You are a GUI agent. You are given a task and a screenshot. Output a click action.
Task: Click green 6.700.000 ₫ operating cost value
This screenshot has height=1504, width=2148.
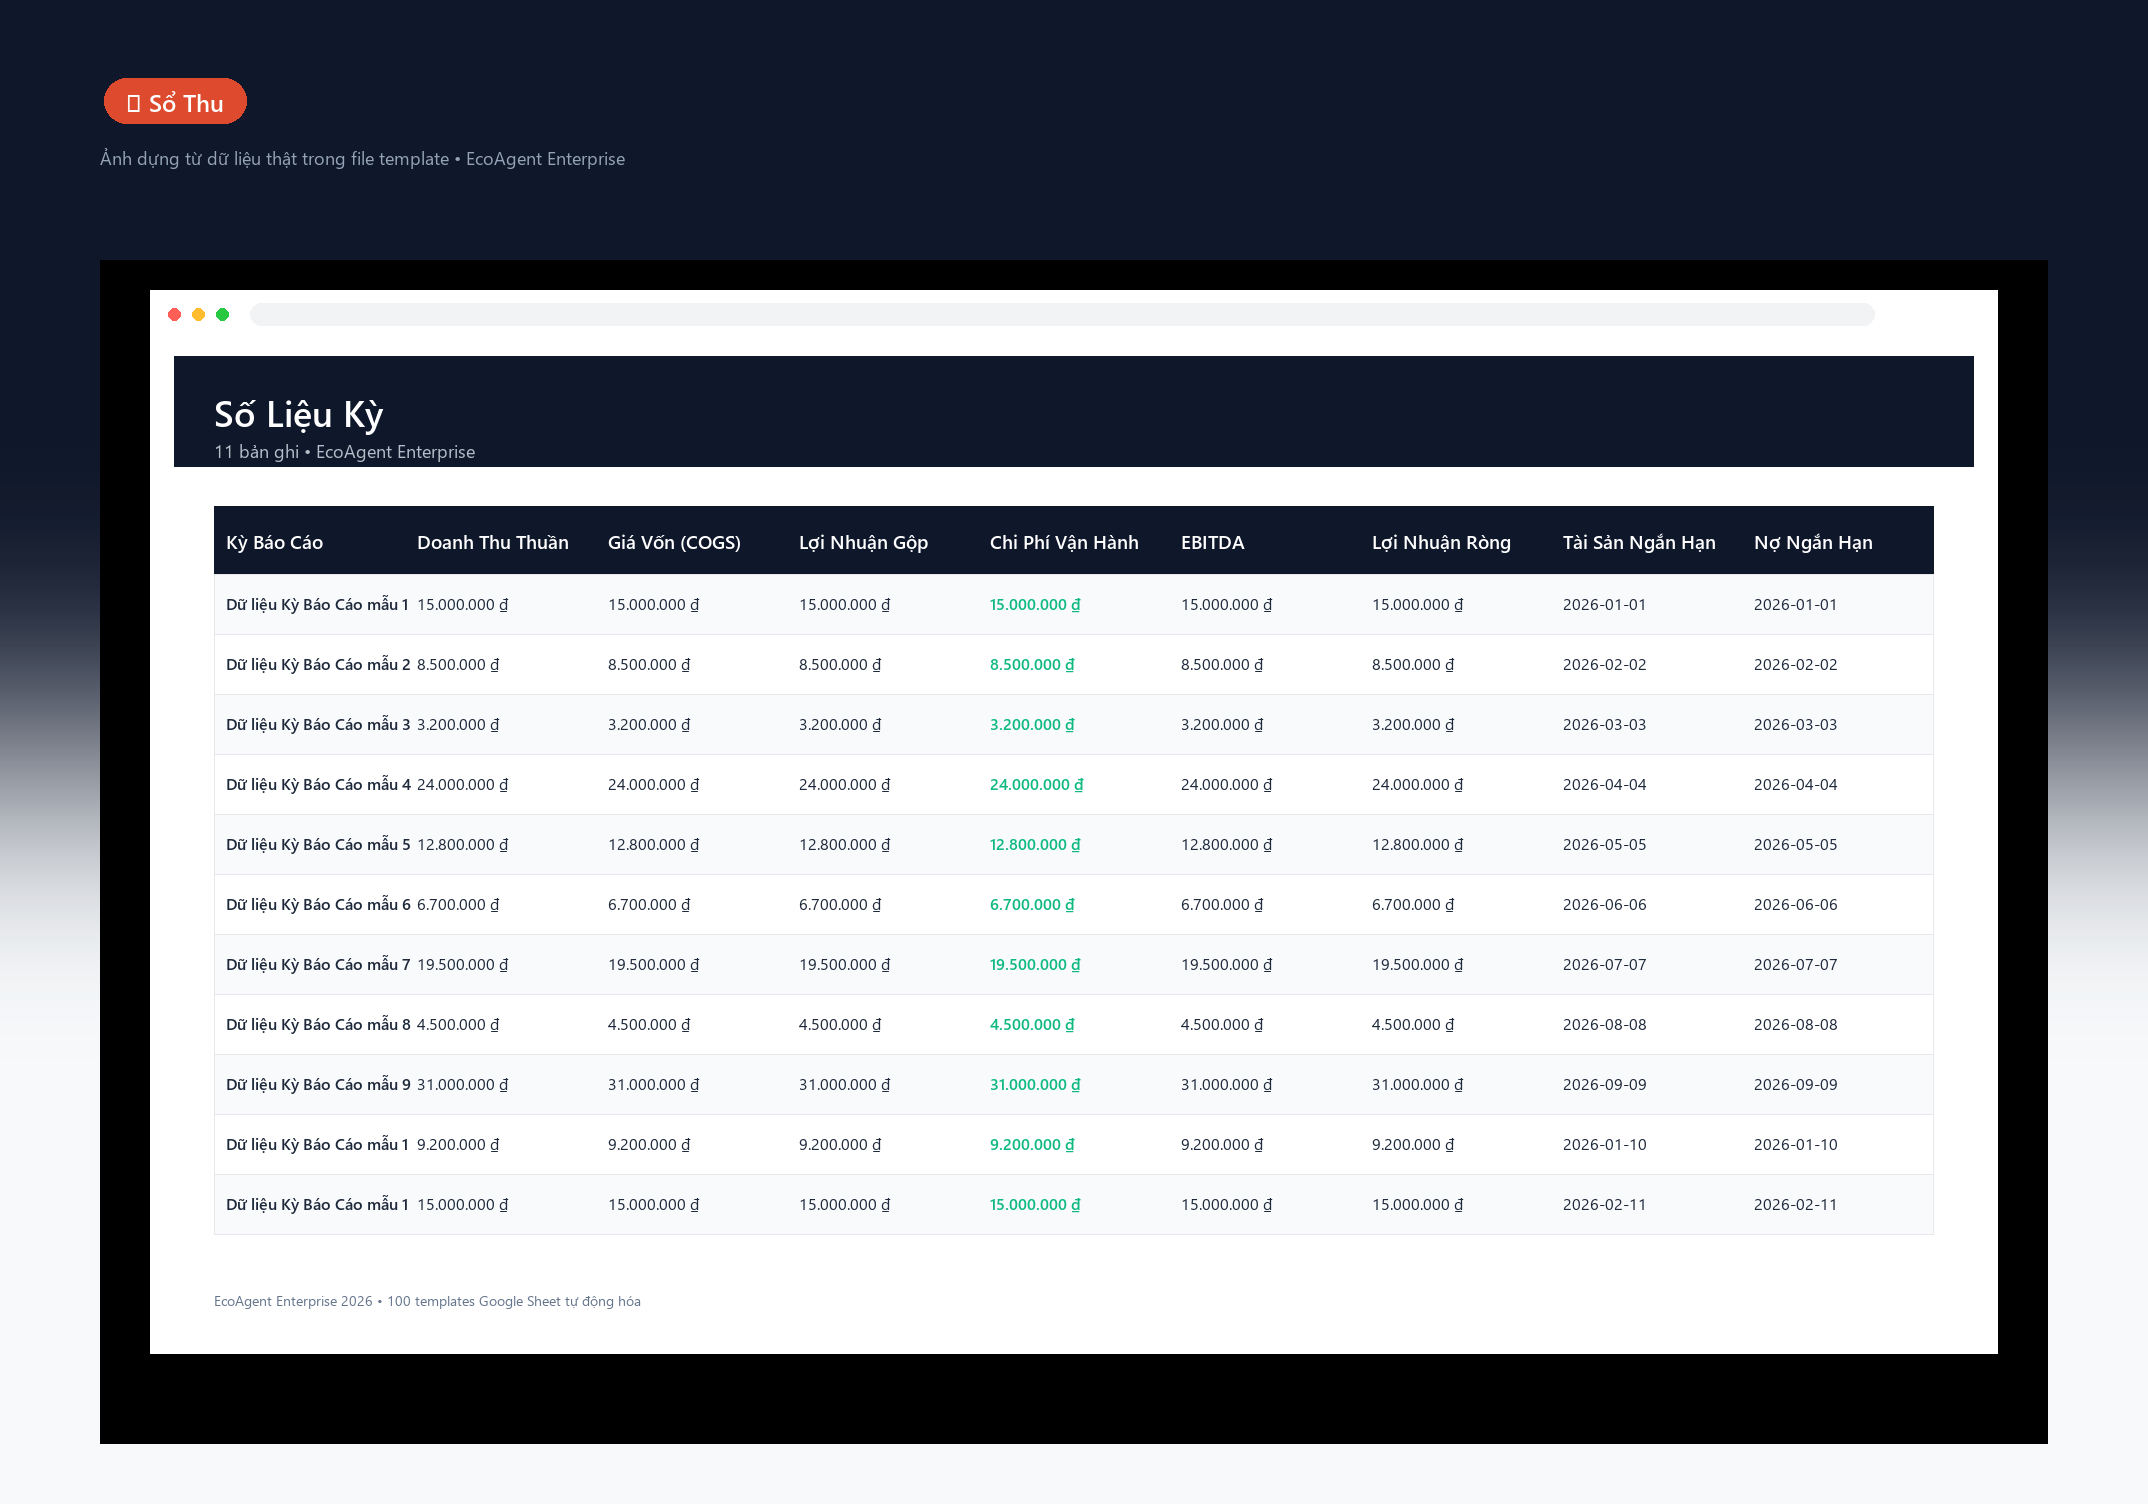[x=1032, y=905]
